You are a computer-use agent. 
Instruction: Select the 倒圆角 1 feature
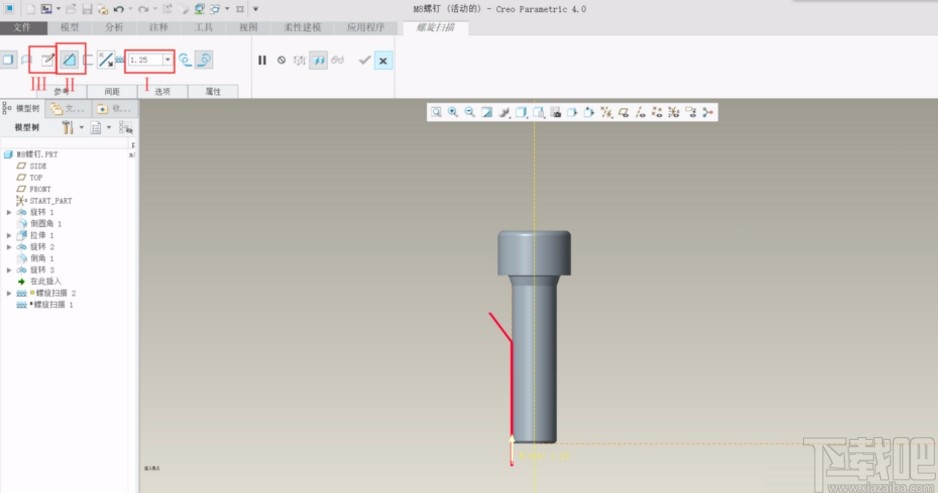46,224
